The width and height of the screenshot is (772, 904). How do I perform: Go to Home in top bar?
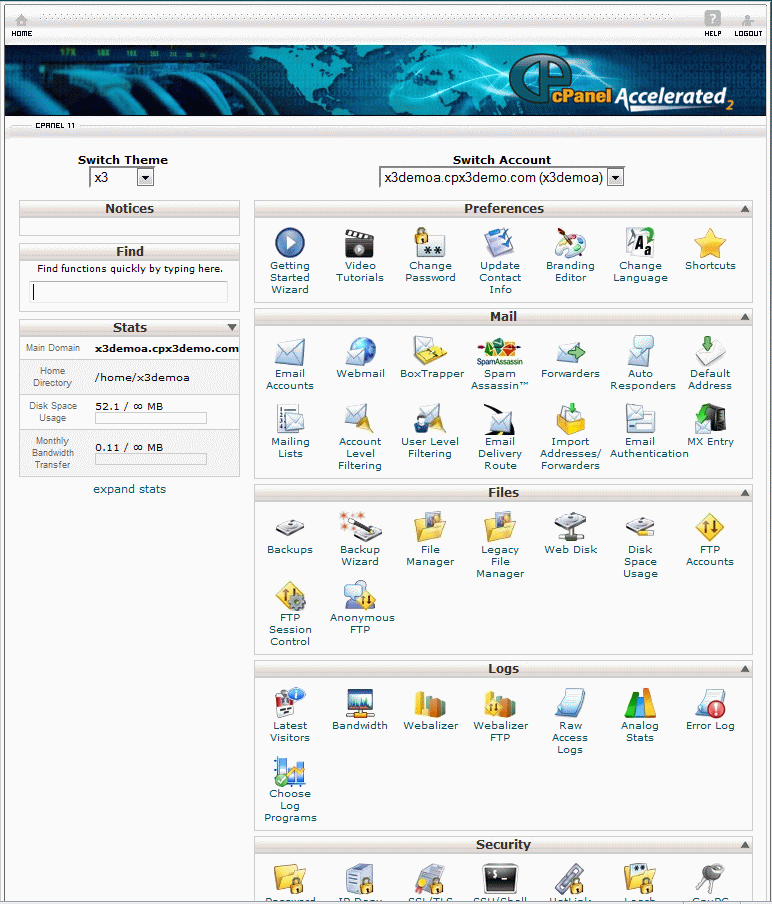(x=21, y=24)
